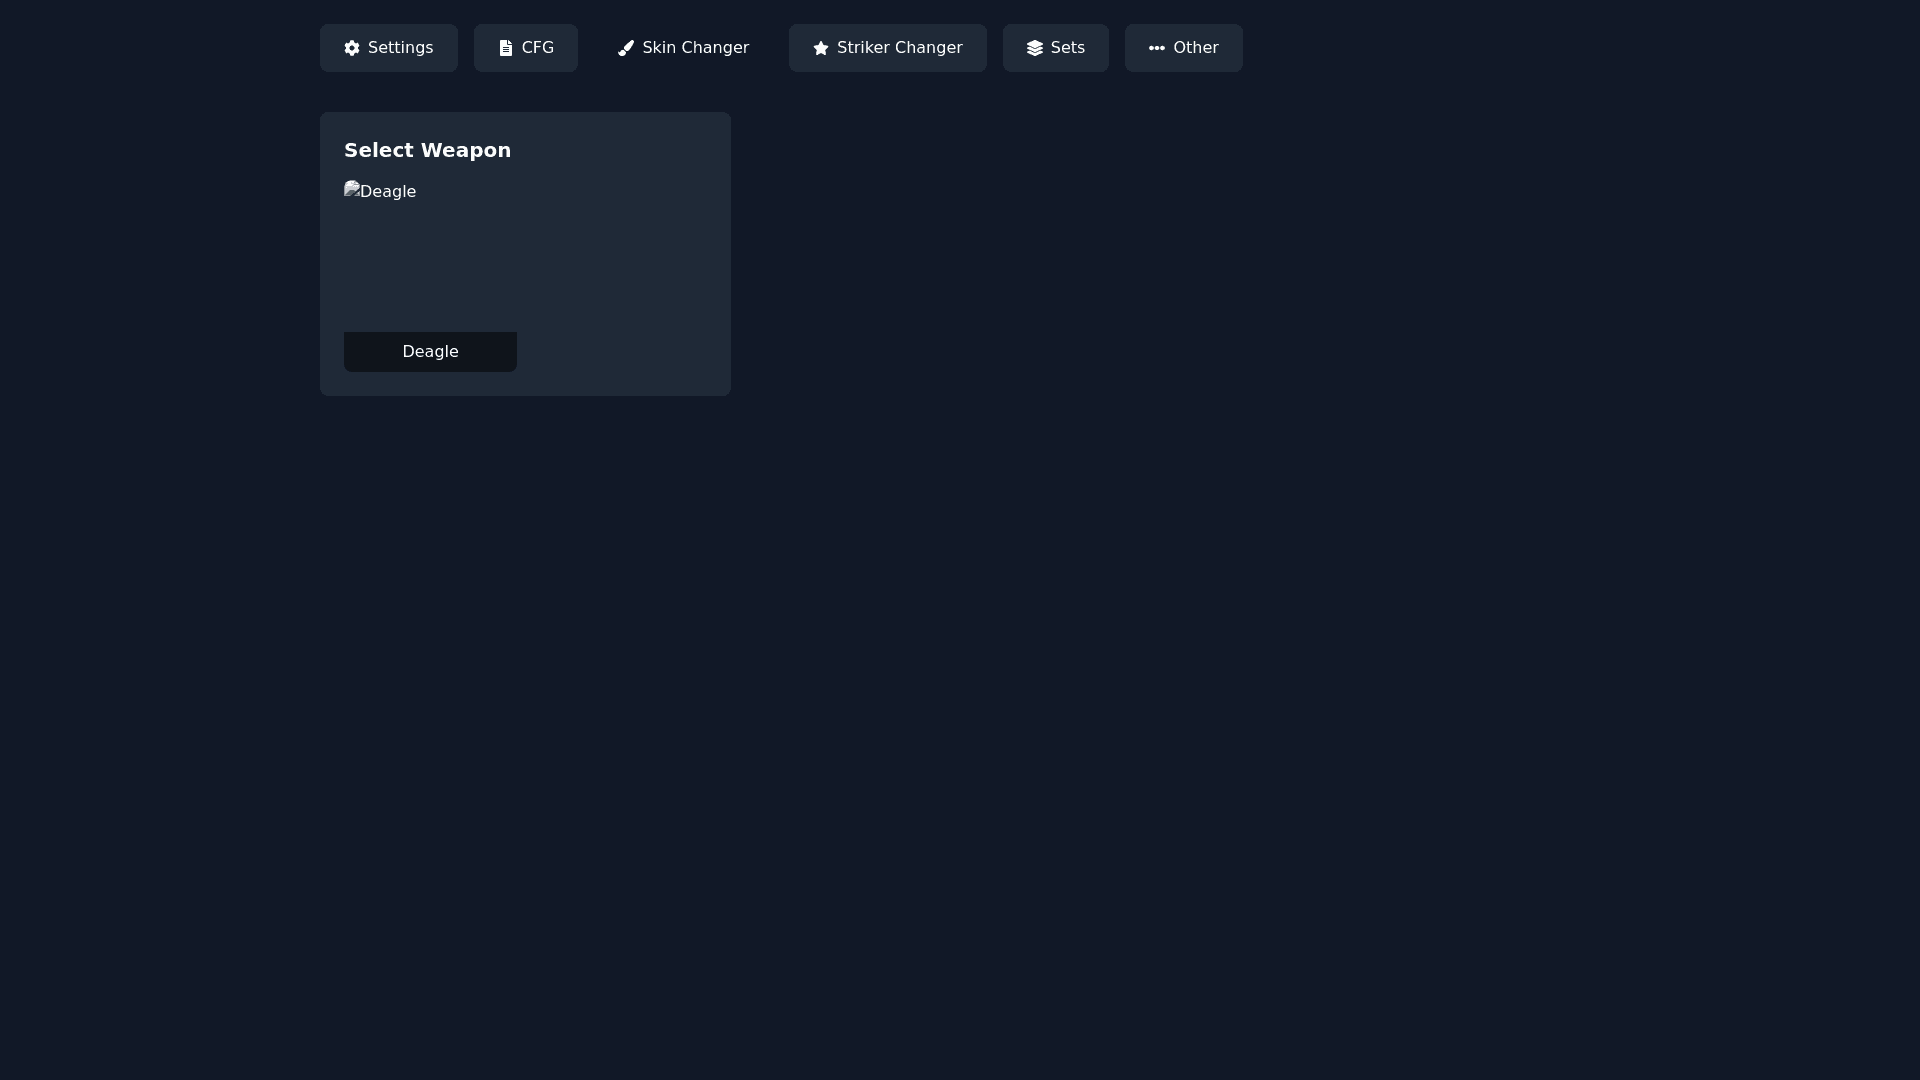The image size is (1920, 1080).
Task: Click the word Skin in Skin Changer
Action: point(660,48)
